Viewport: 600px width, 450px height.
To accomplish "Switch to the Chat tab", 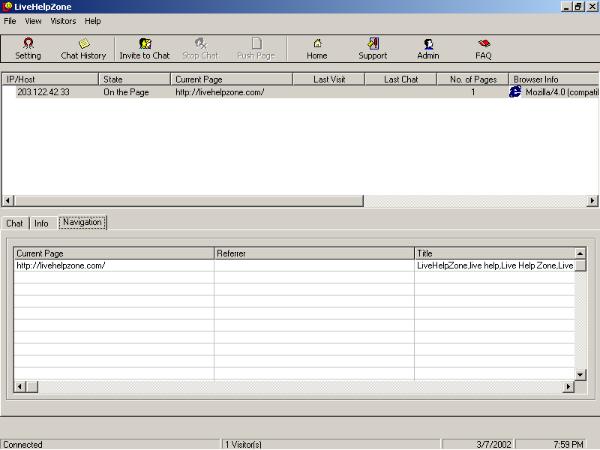I will tap(15, 223).
